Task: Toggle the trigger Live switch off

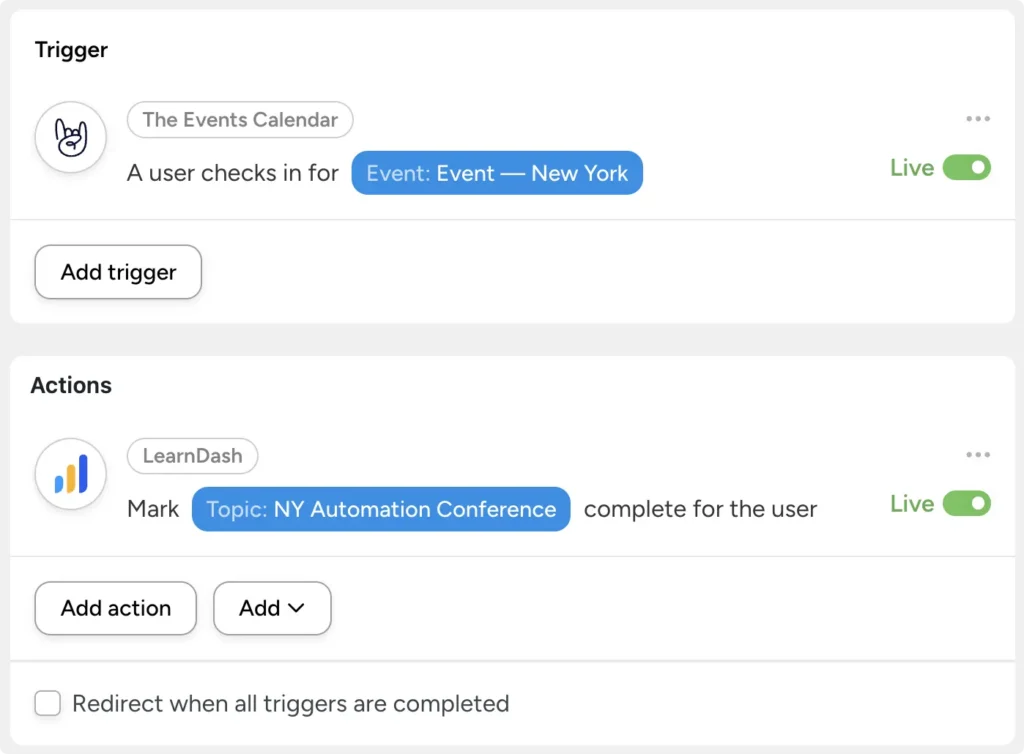Action: point(967,168)
